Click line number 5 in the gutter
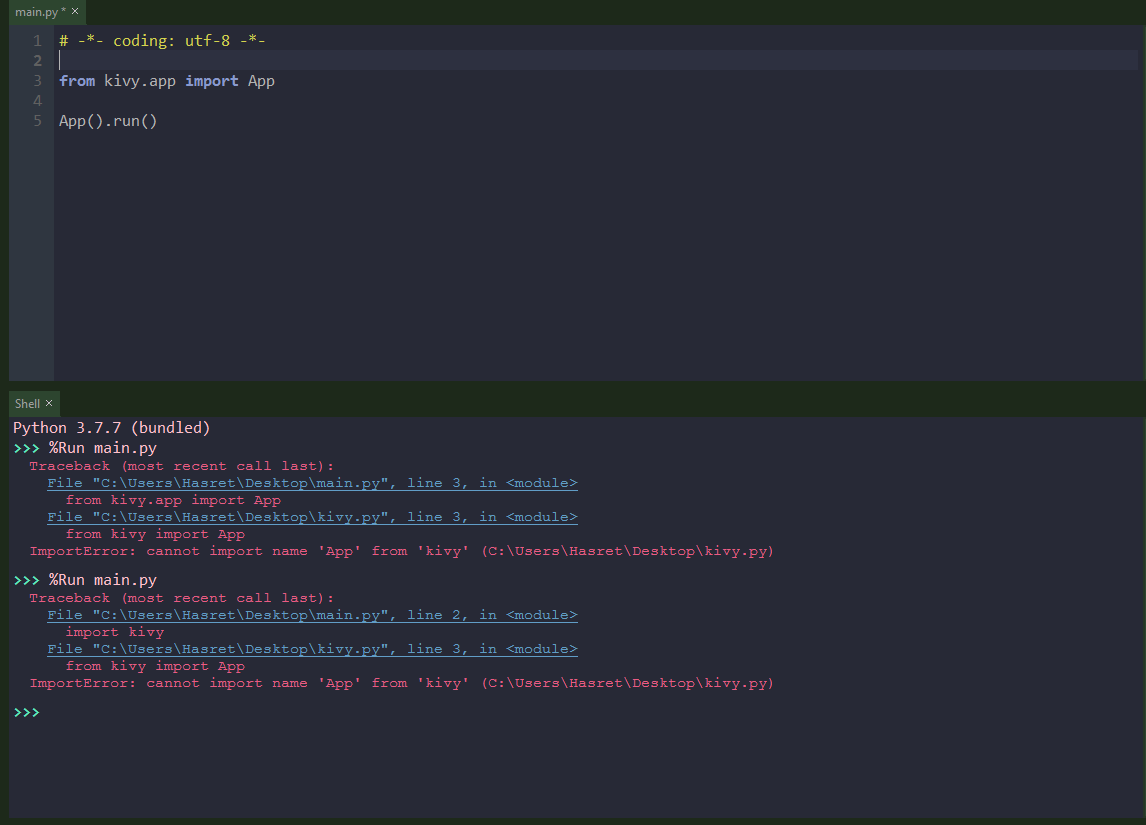The height and width of the screenshot is (825, 1146). click(x=37, y=121)
